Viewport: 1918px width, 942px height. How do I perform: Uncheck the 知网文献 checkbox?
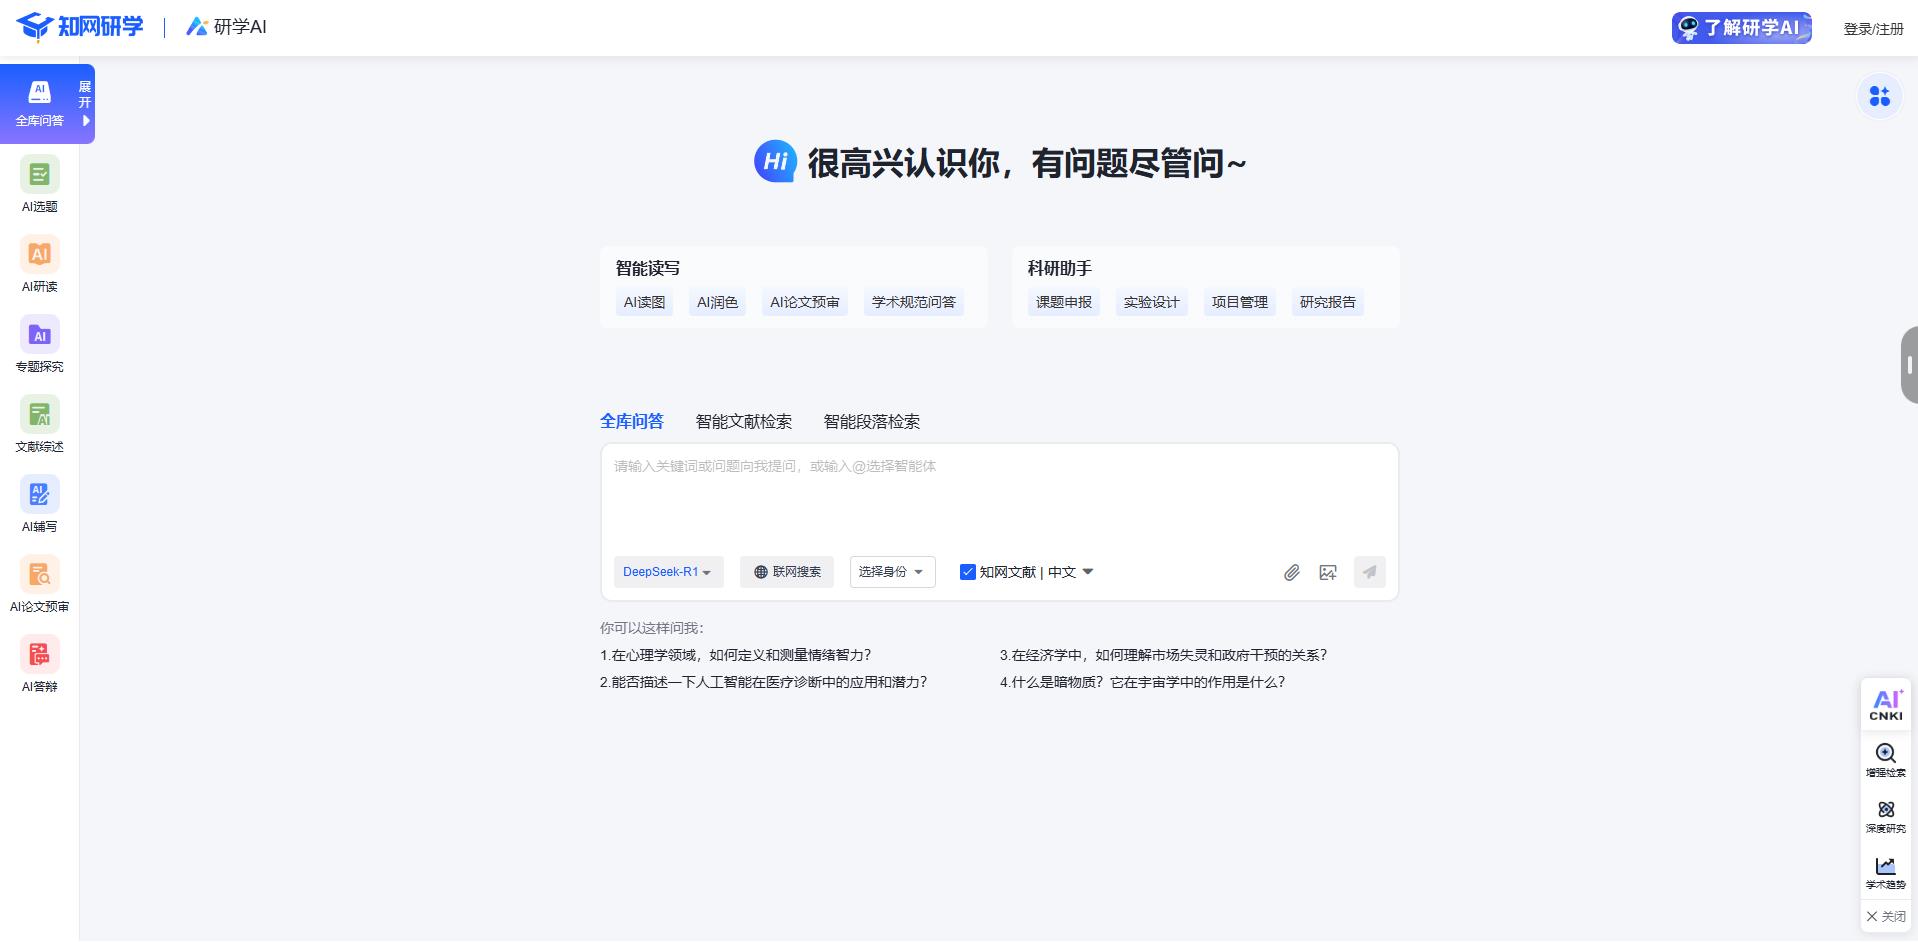tap(967, 572)
